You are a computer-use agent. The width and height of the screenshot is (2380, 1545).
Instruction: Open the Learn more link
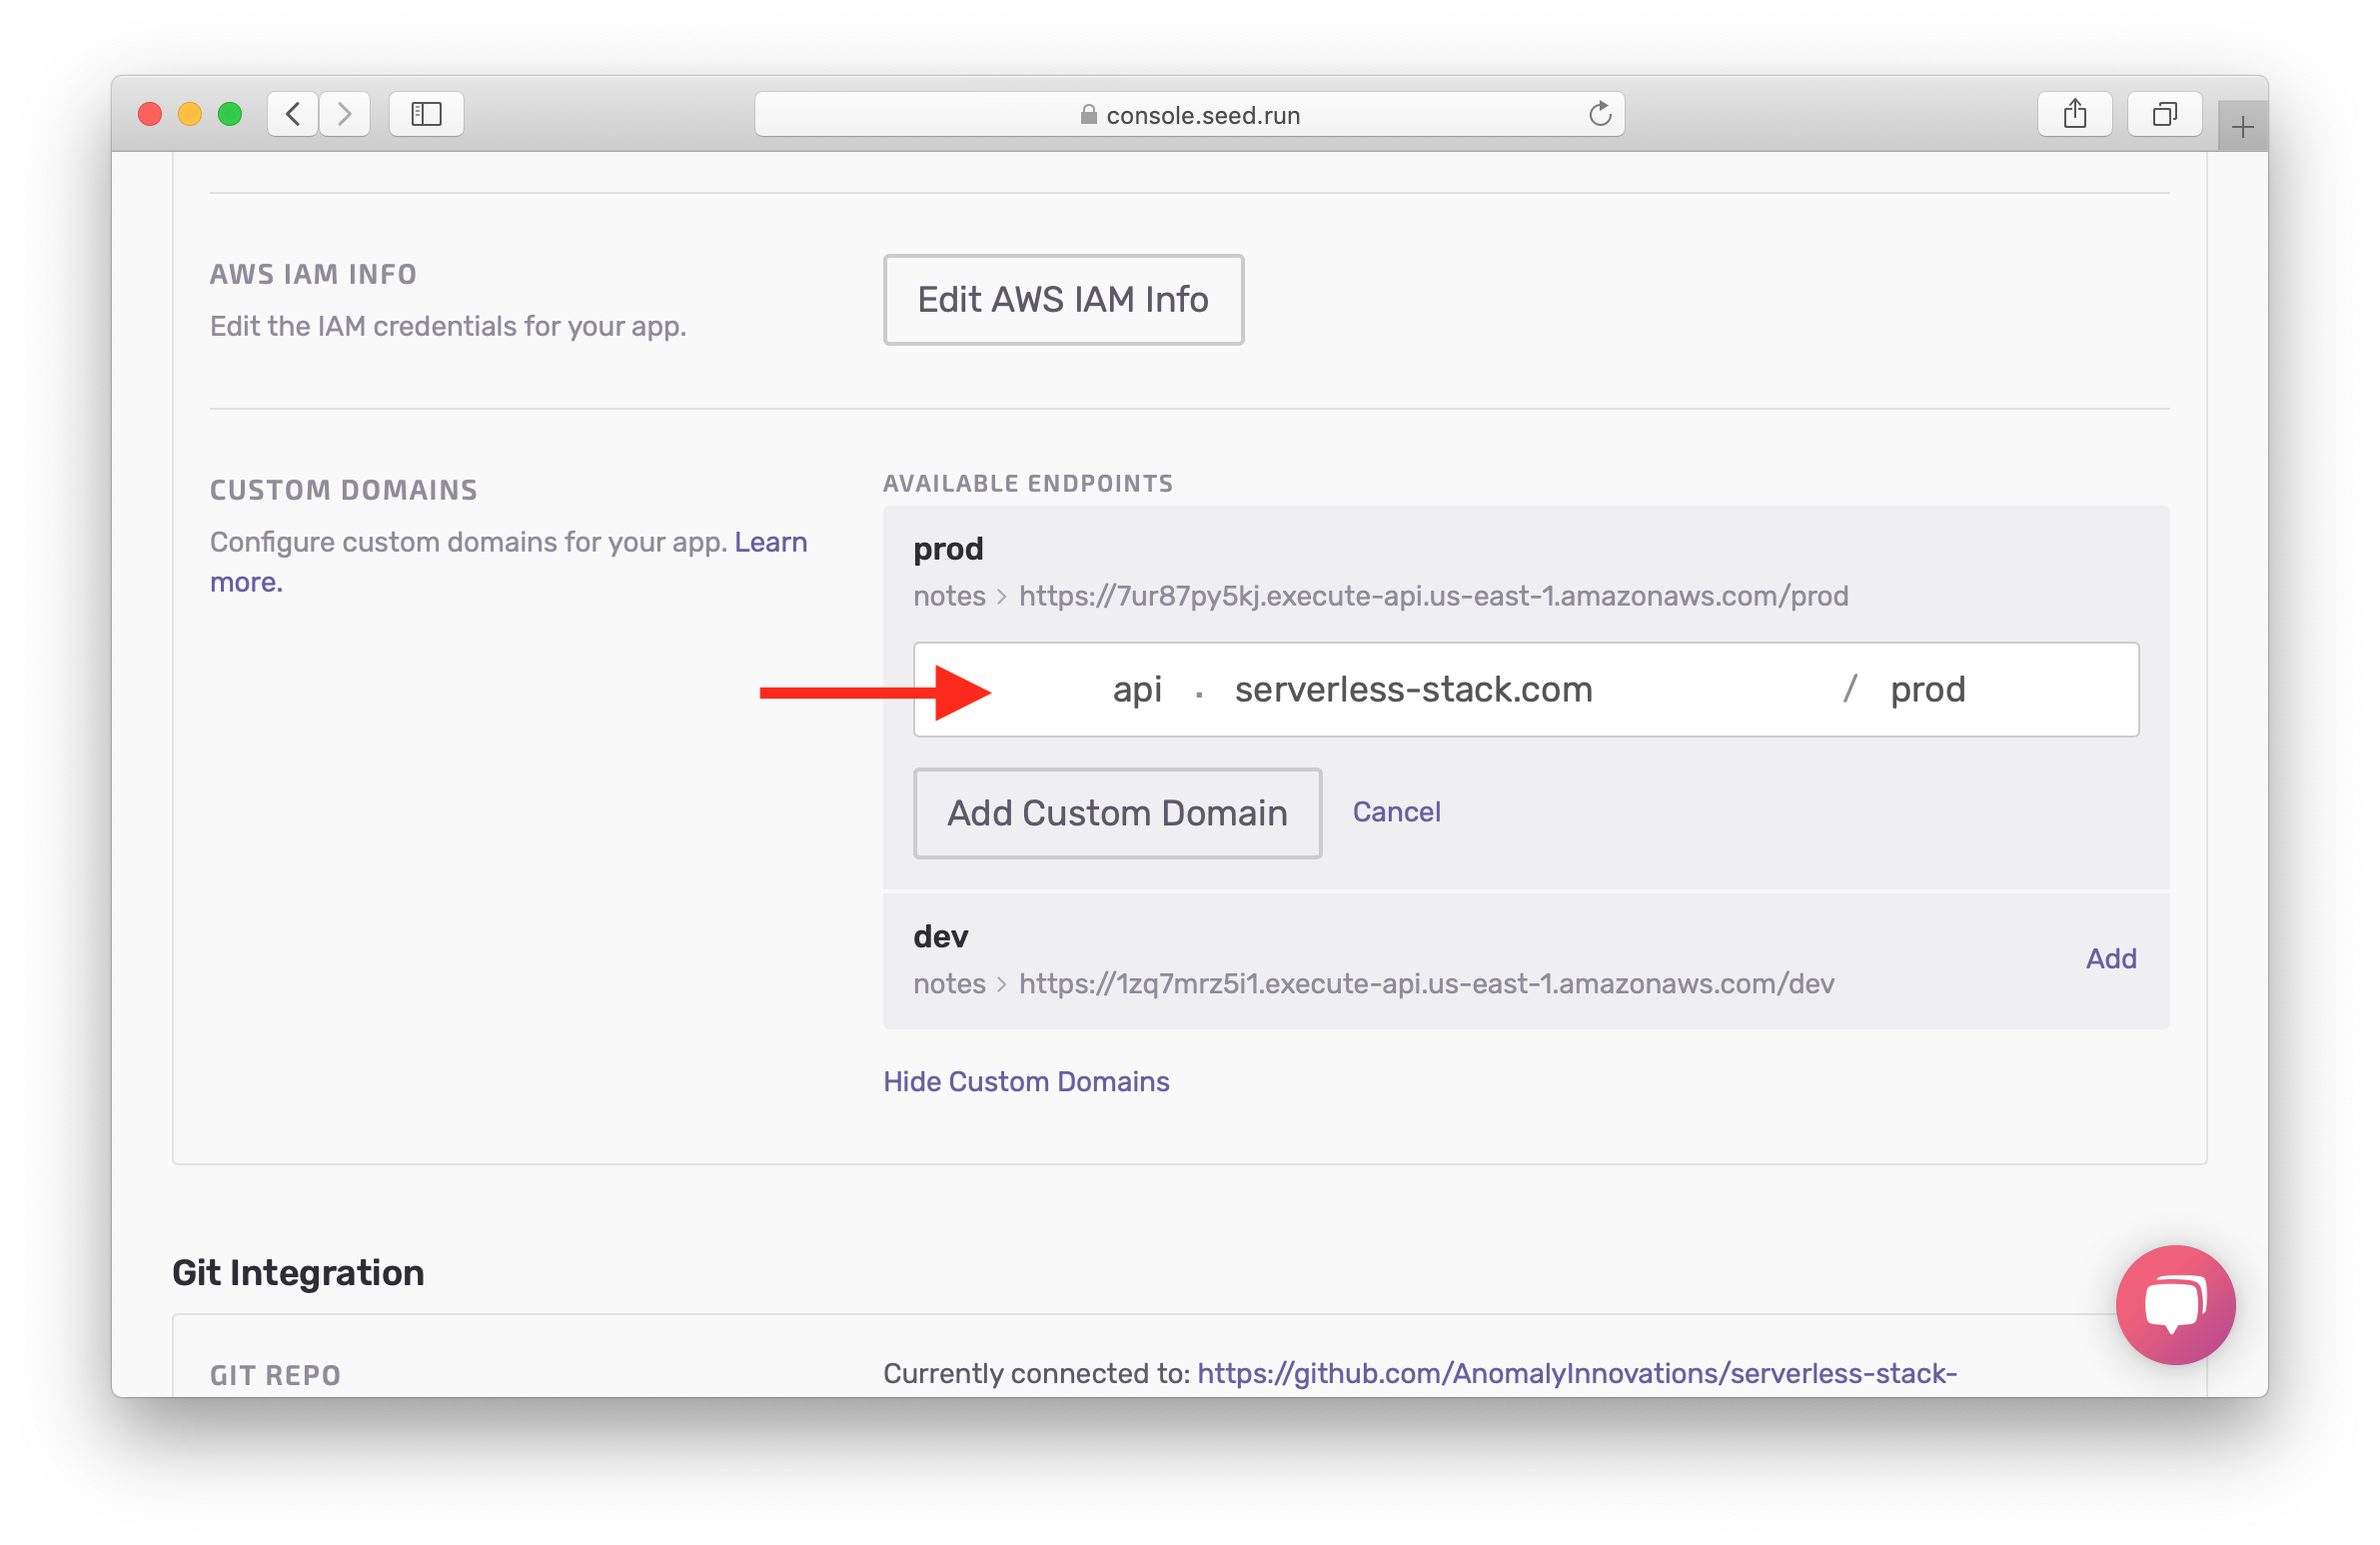[770, 542]
